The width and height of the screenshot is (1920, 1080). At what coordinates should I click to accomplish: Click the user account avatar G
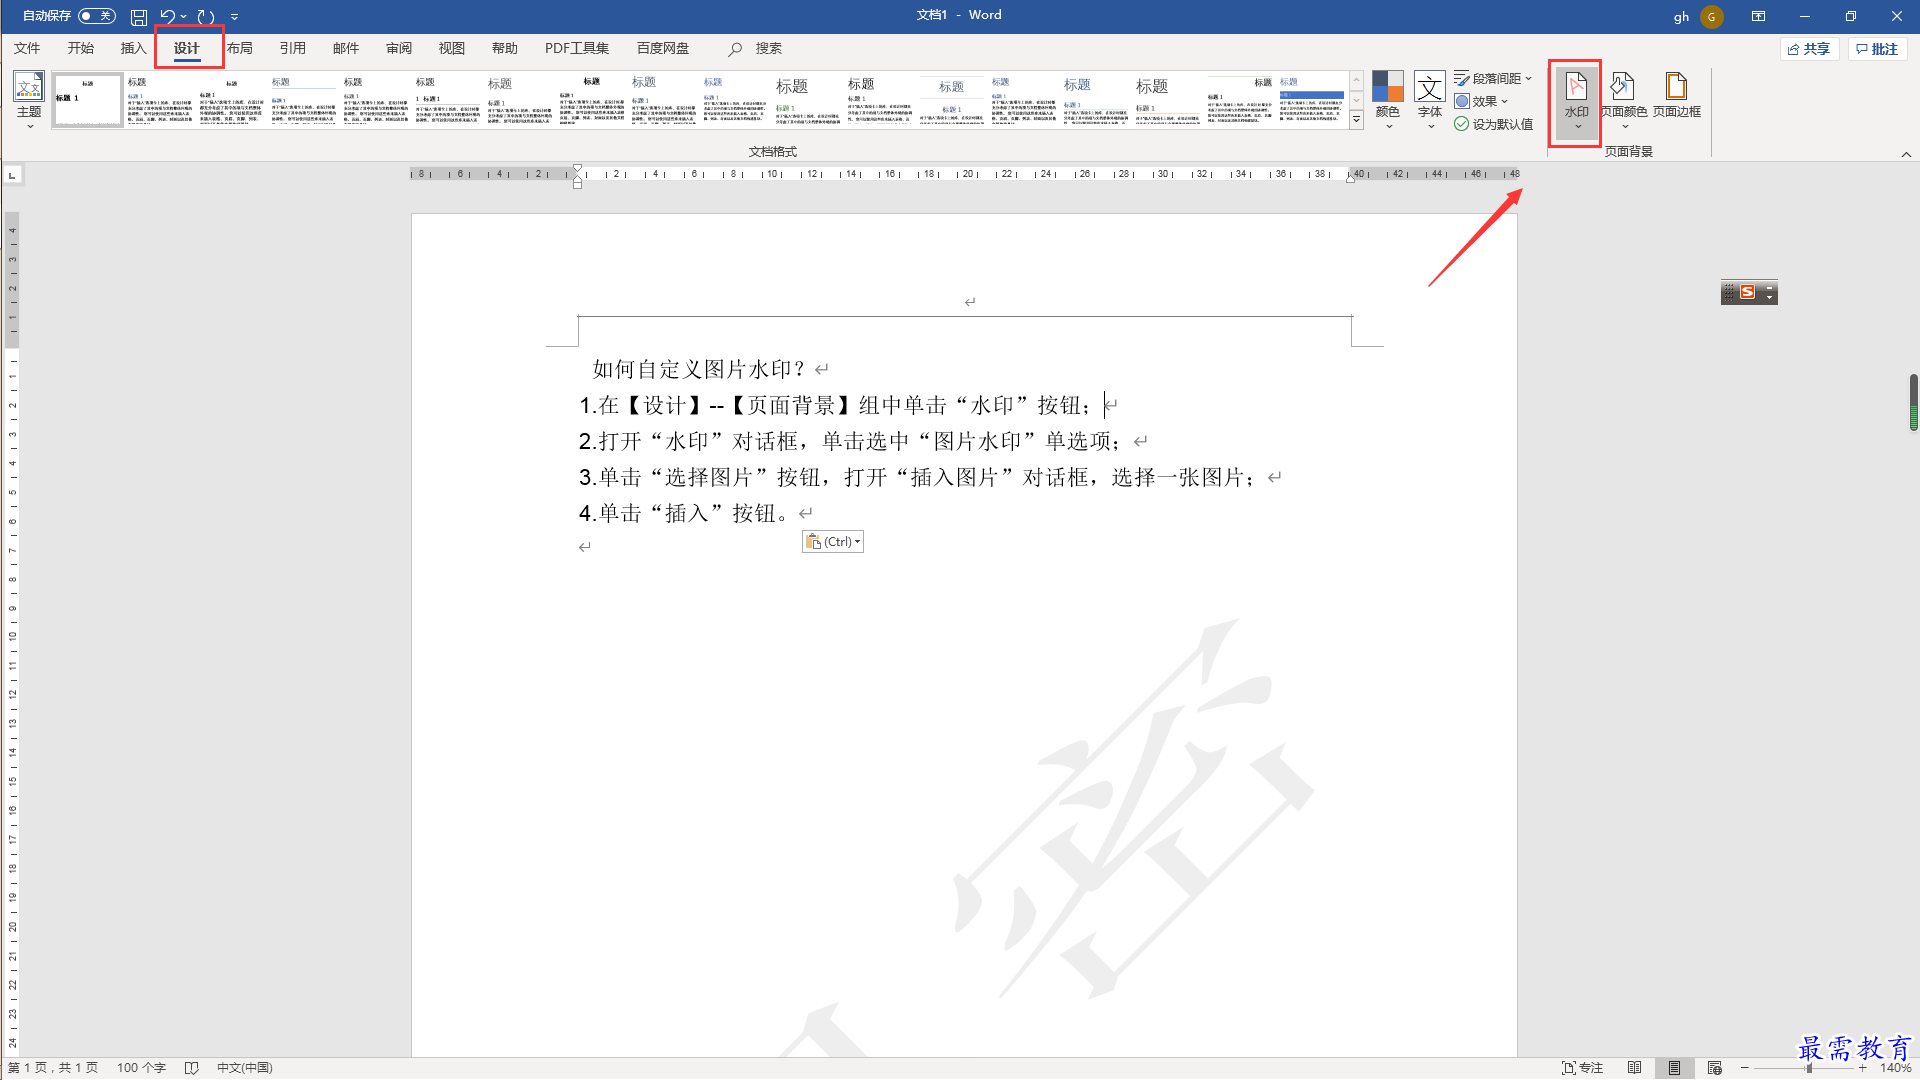pyautogui.click(x=1711, y=16)
